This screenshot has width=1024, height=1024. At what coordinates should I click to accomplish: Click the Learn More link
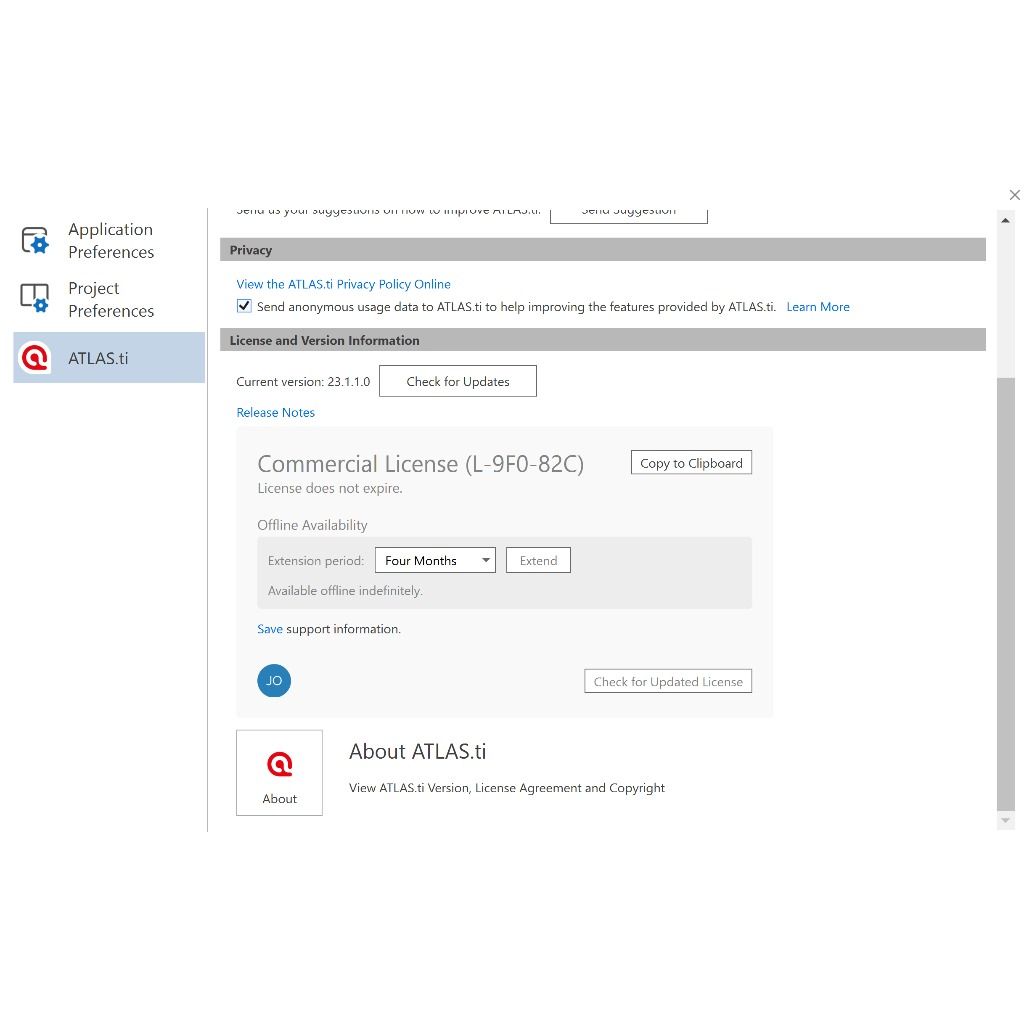817,307
